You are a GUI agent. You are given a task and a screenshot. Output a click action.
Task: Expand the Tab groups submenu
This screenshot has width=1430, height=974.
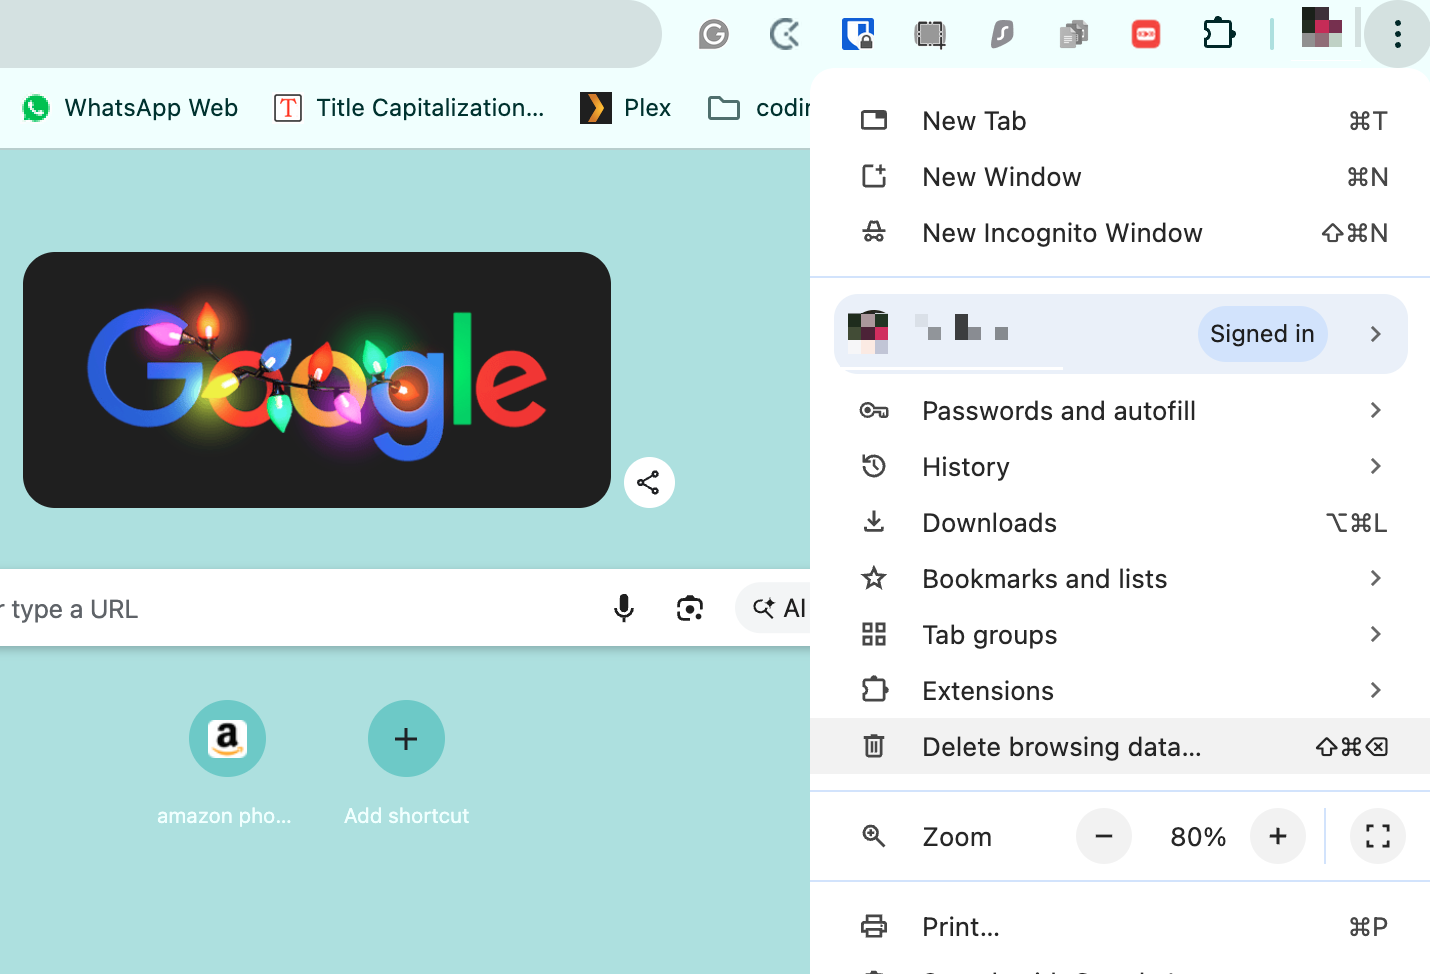pos(989,634)
